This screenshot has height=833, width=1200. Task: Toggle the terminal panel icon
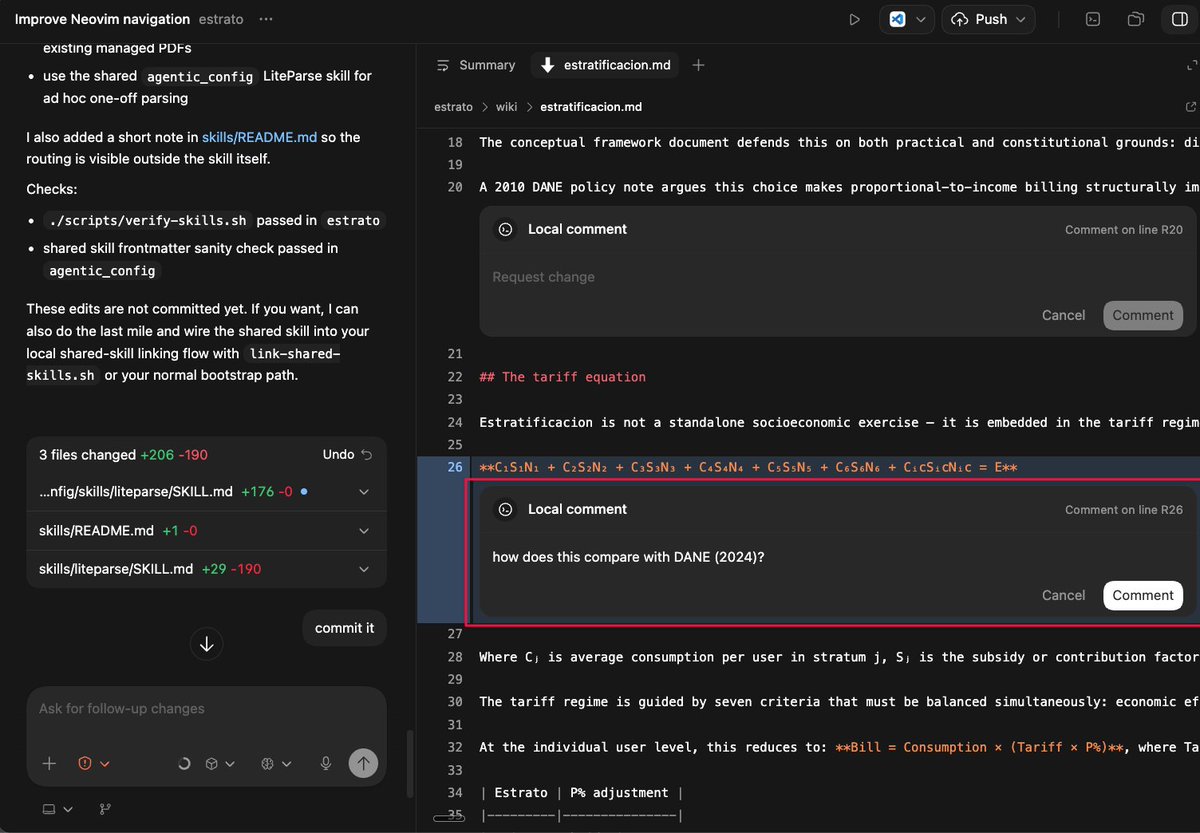[1093, 19]
